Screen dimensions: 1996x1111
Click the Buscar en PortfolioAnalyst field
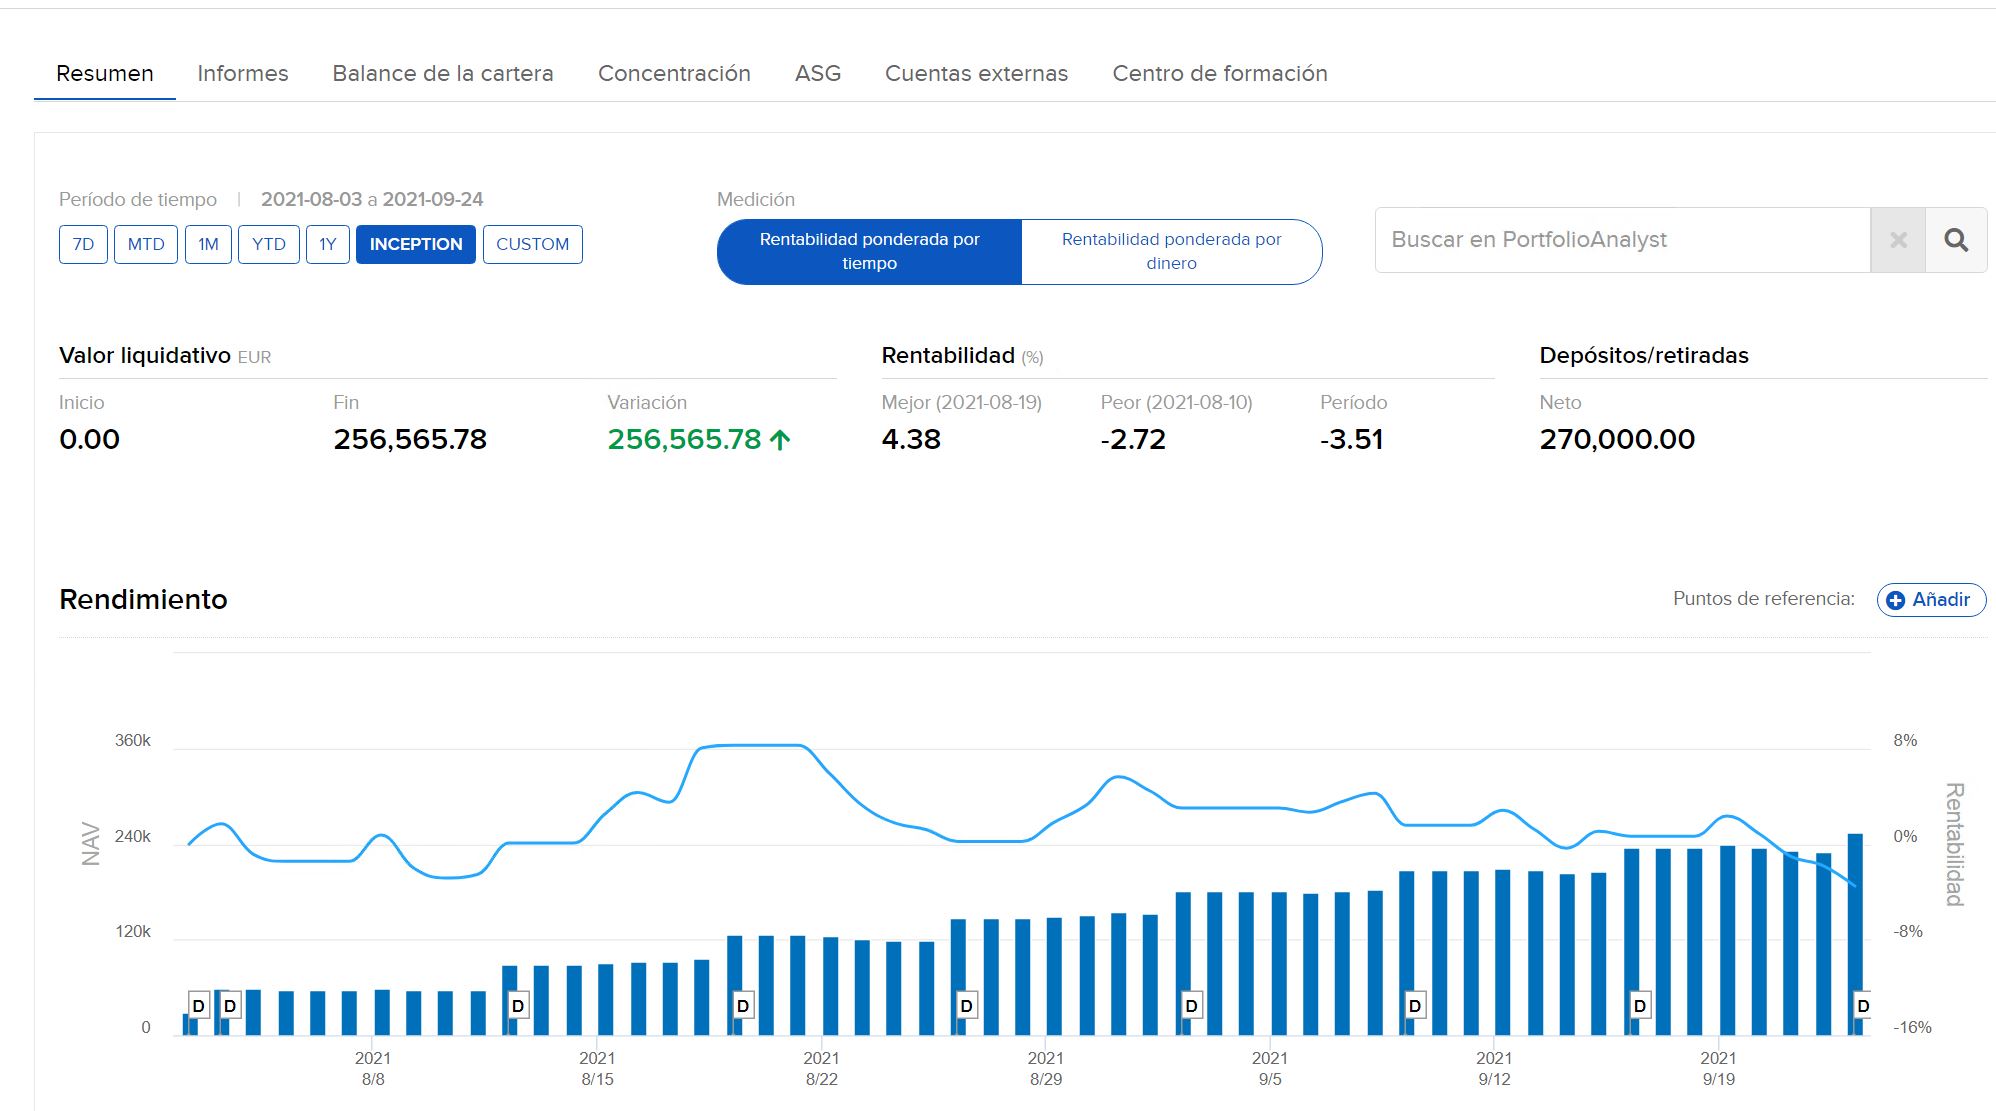click(1620, 240)
